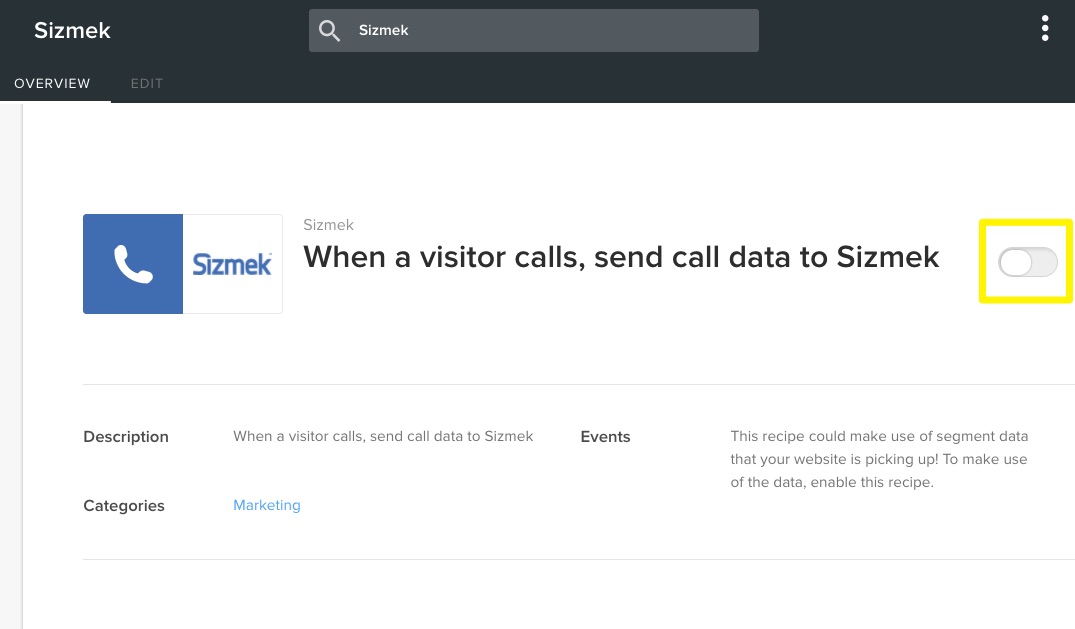The image size is (1075, 629).
Task: Click the yellow-highlighted toggle area
Action: (1026, 262)
